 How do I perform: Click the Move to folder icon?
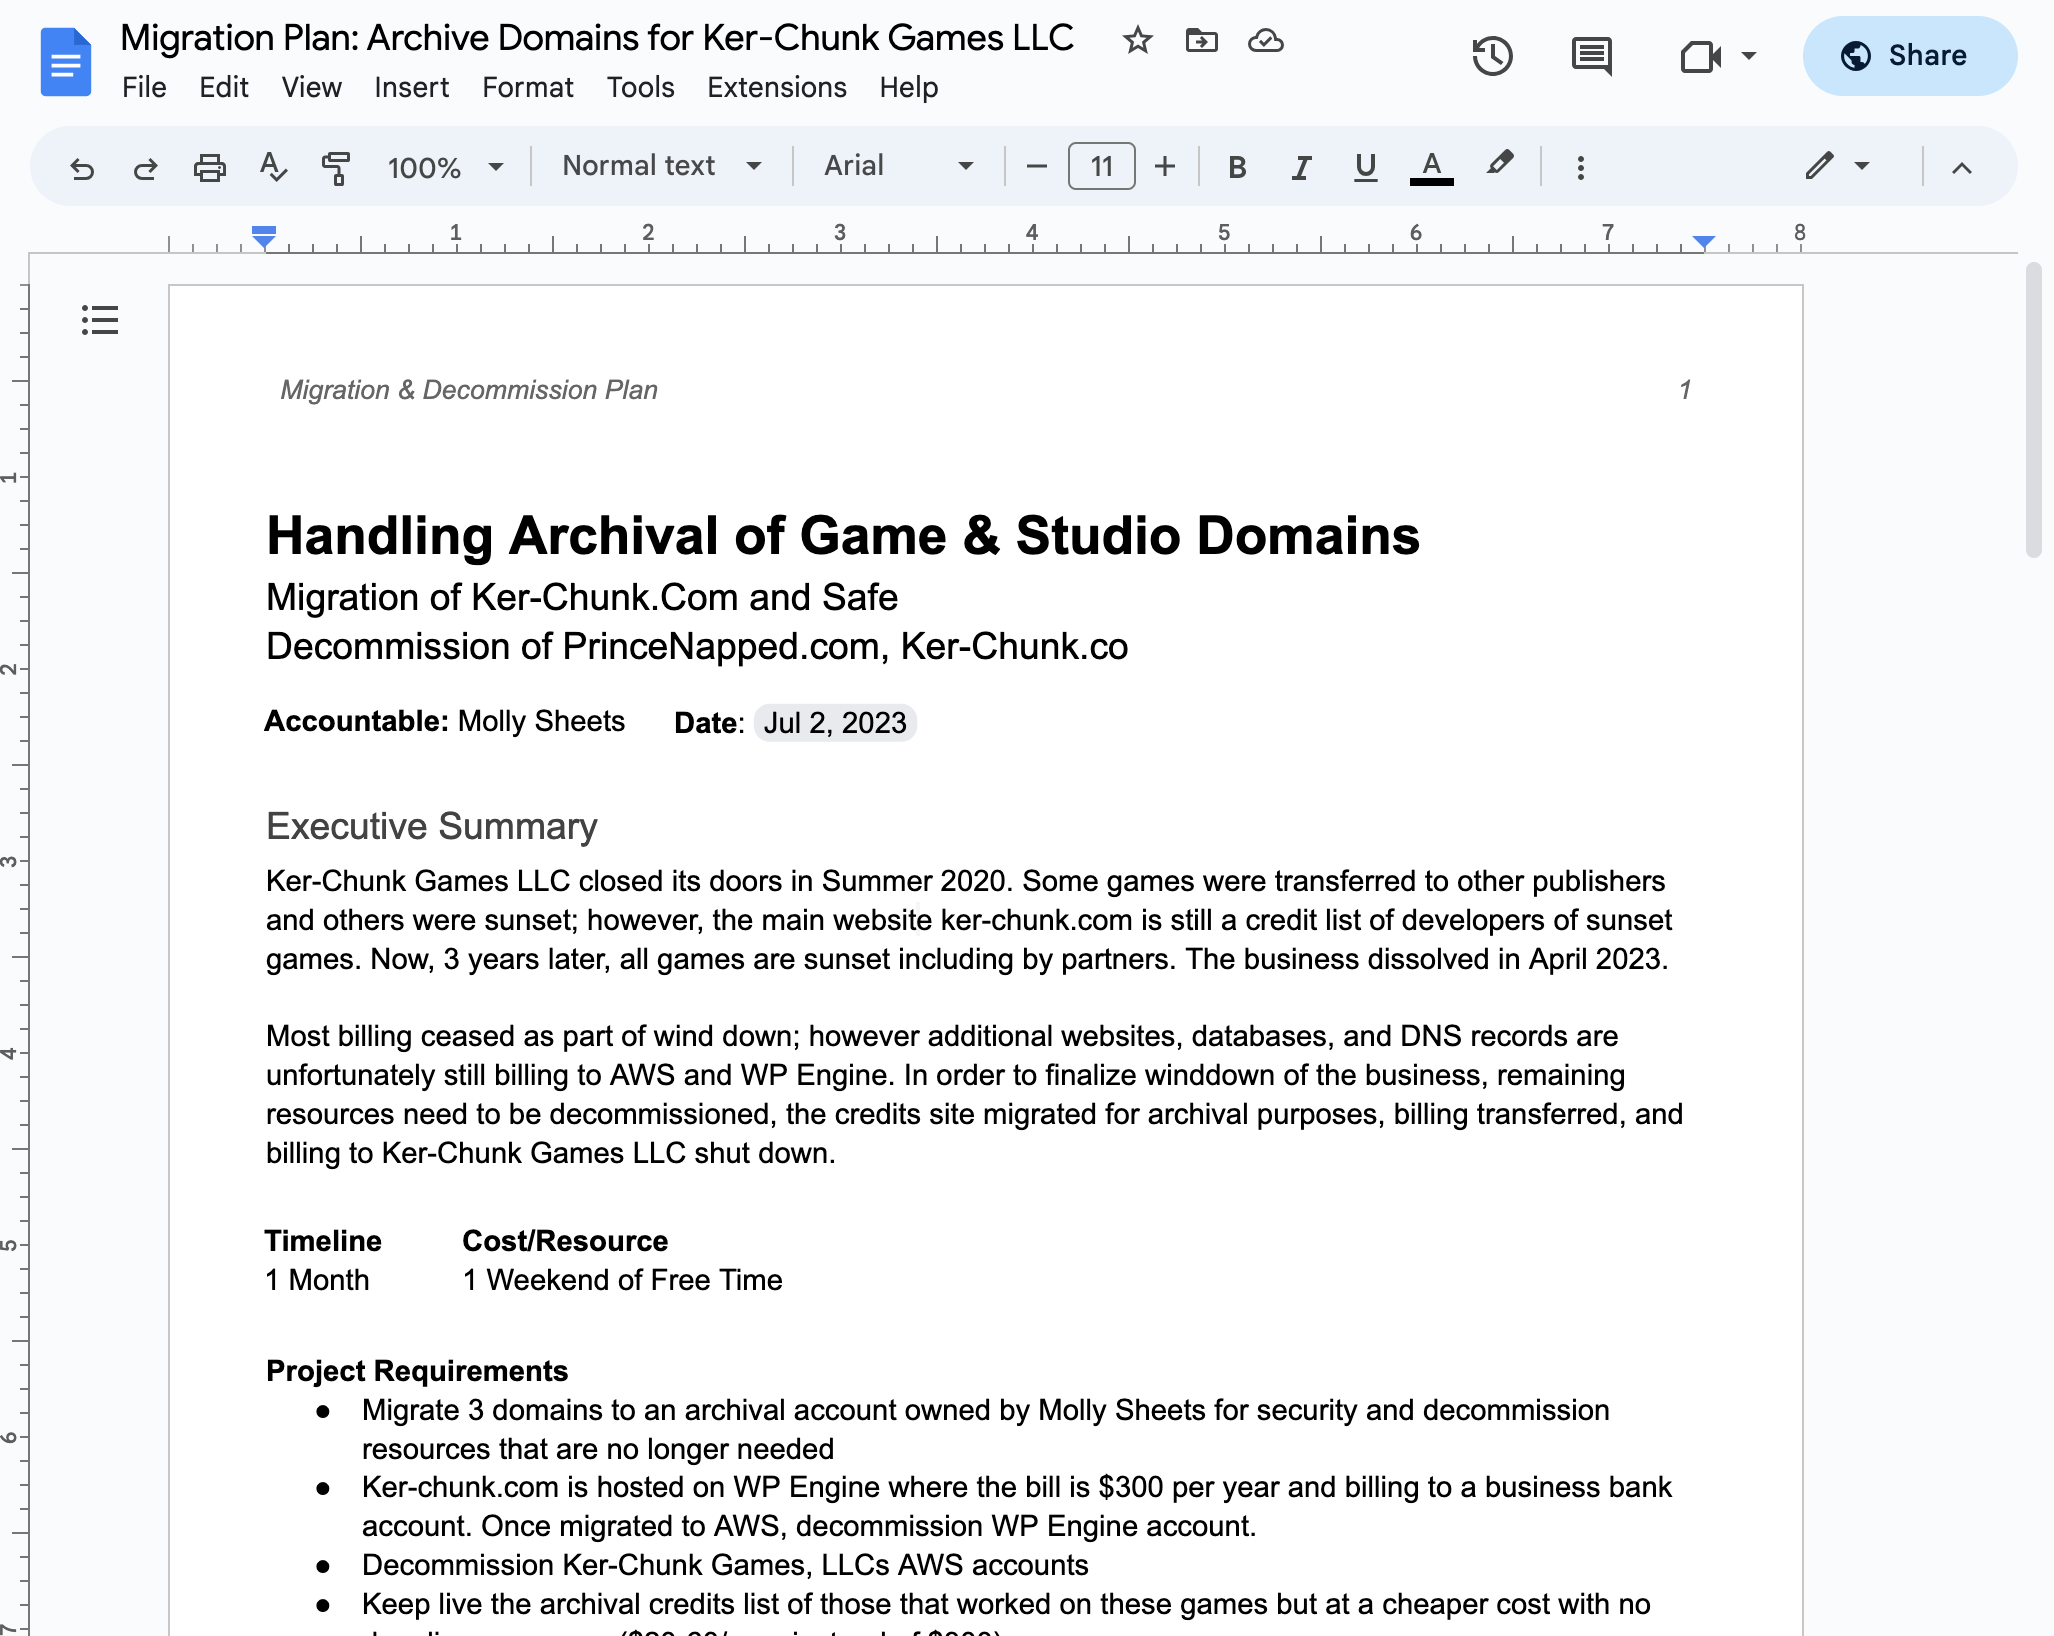pyautogui.click(x=1201, y=41)
